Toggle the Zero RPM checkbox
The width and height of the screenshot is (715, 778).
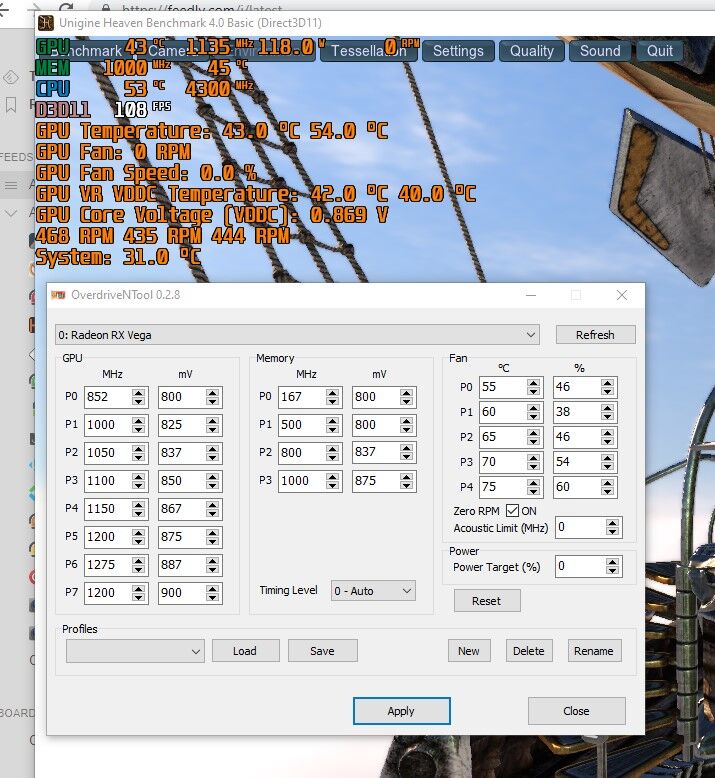(x=513, y=510)
